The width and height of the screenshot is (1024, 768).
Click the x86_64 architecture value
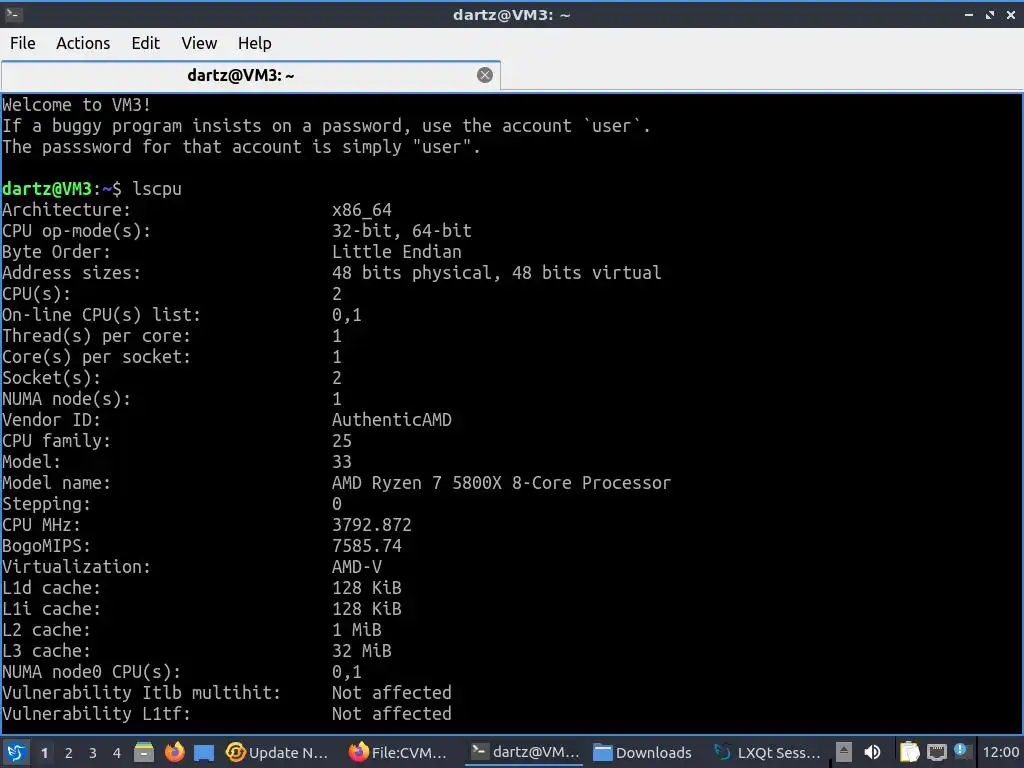pyautogui.click(x=362, y=210)
